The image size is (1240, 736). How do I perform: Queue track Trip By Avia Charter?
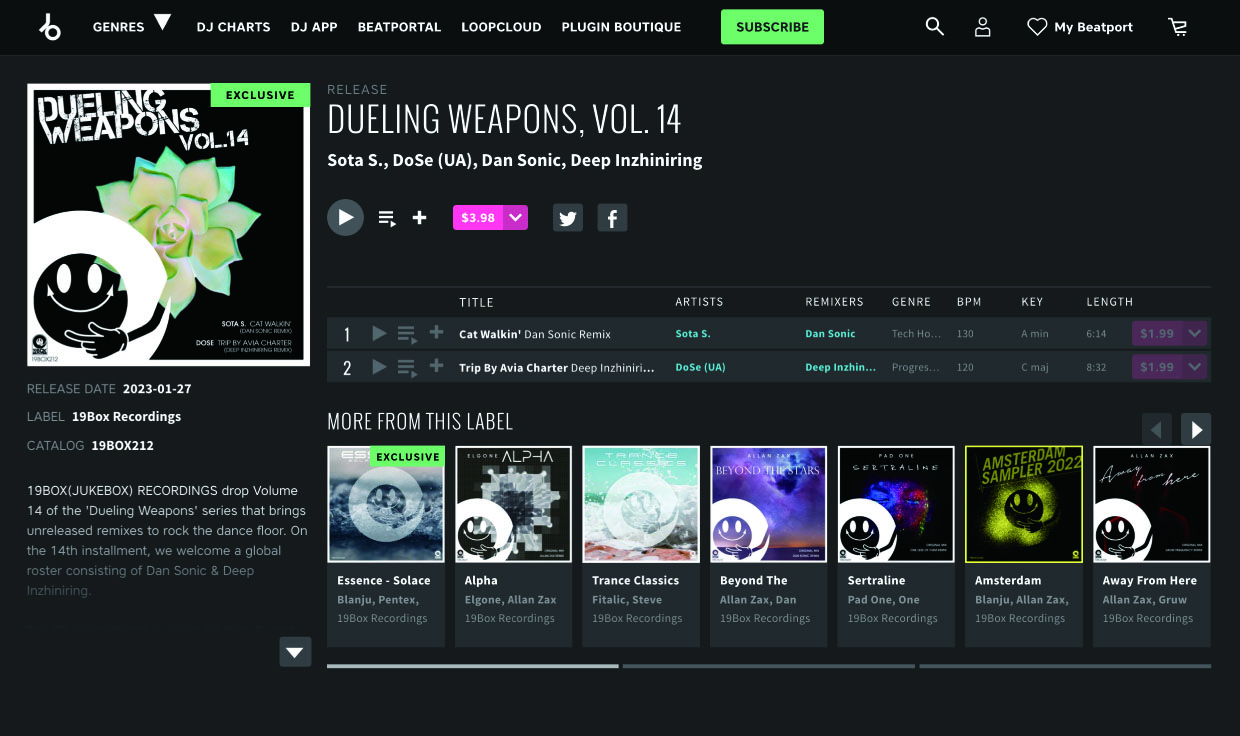point(407,368)
